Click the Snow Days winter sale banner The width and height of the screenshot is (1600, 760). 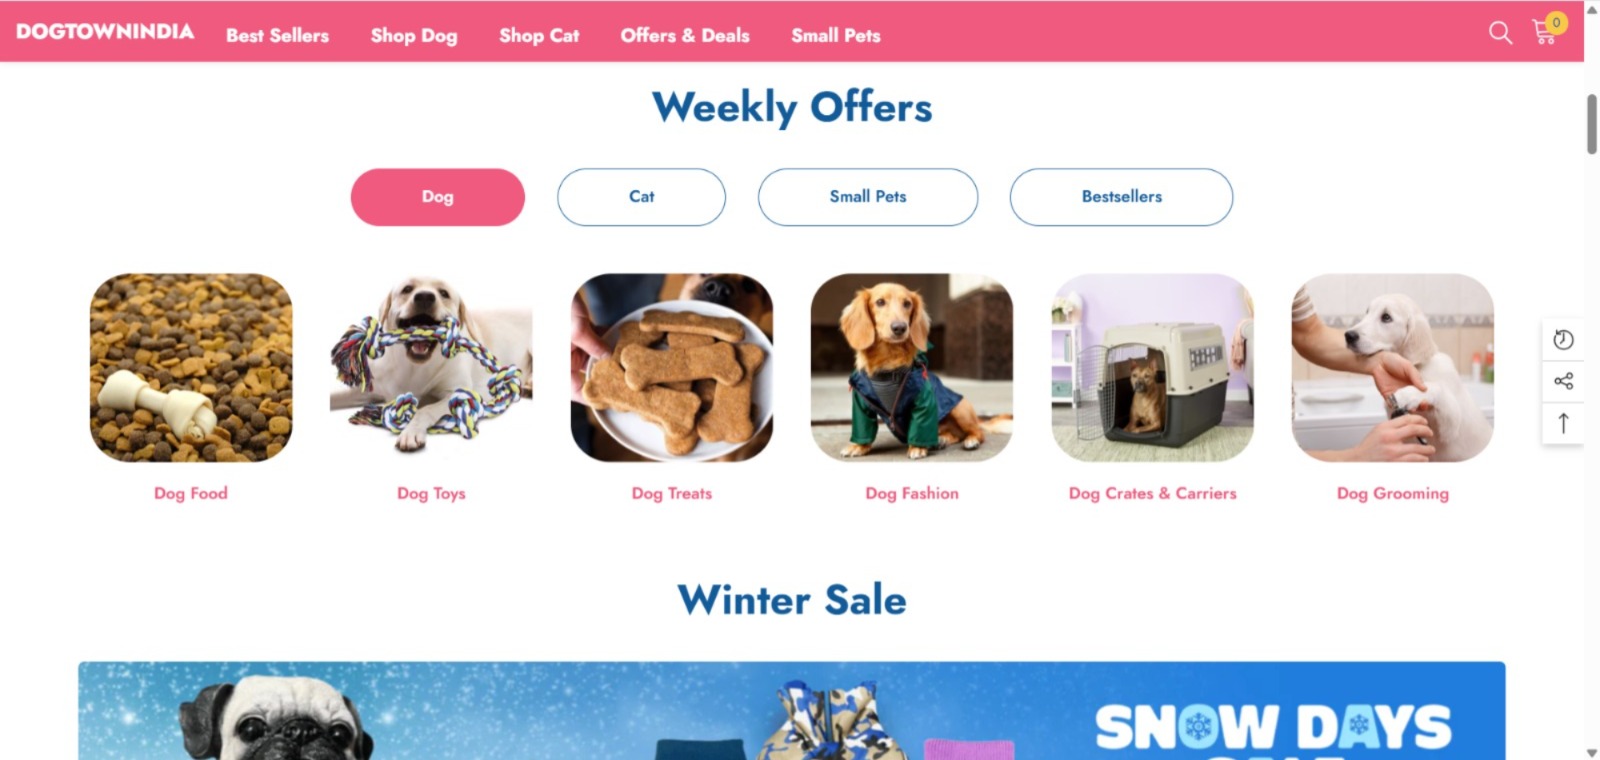792,710
